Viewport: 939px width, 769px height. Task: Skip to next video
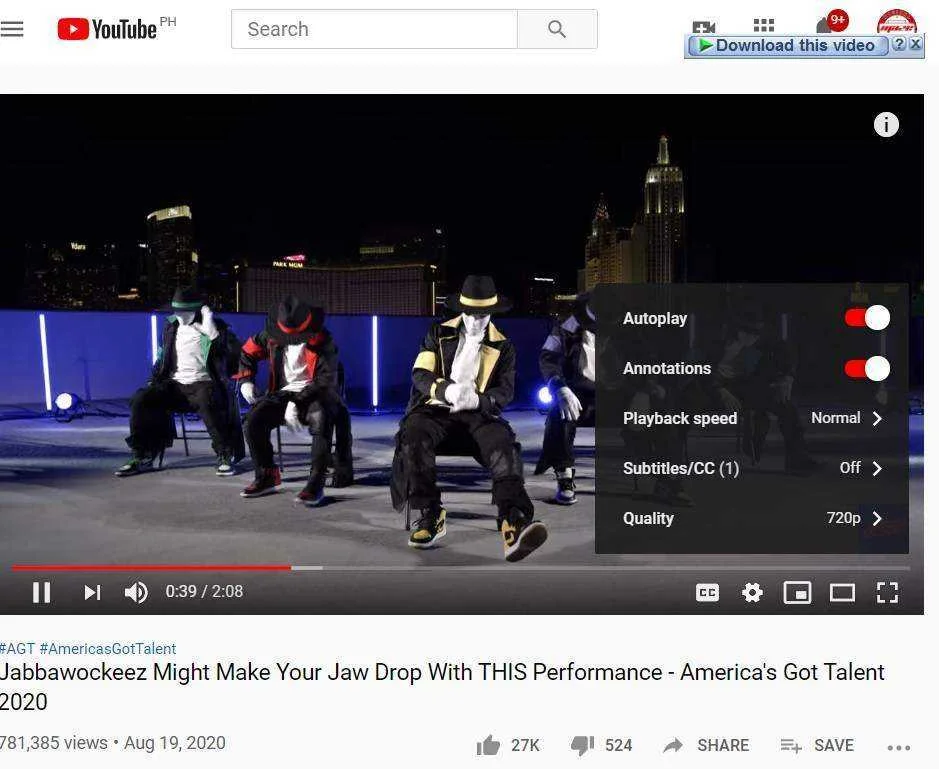pyautogui.click(x=92, y=592)
